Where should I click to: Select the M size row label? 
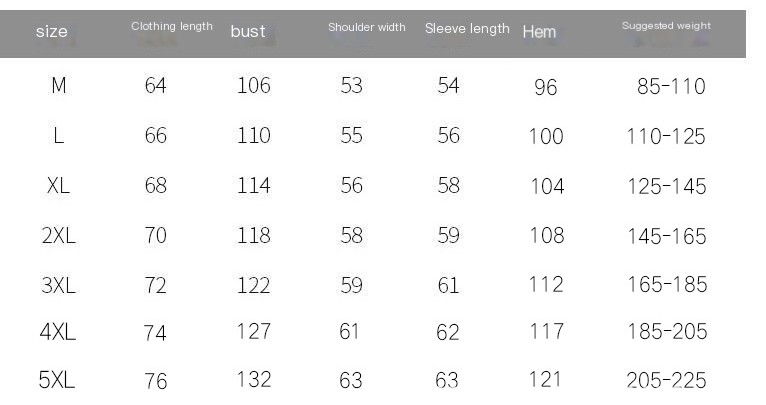[x=59, y=86]
